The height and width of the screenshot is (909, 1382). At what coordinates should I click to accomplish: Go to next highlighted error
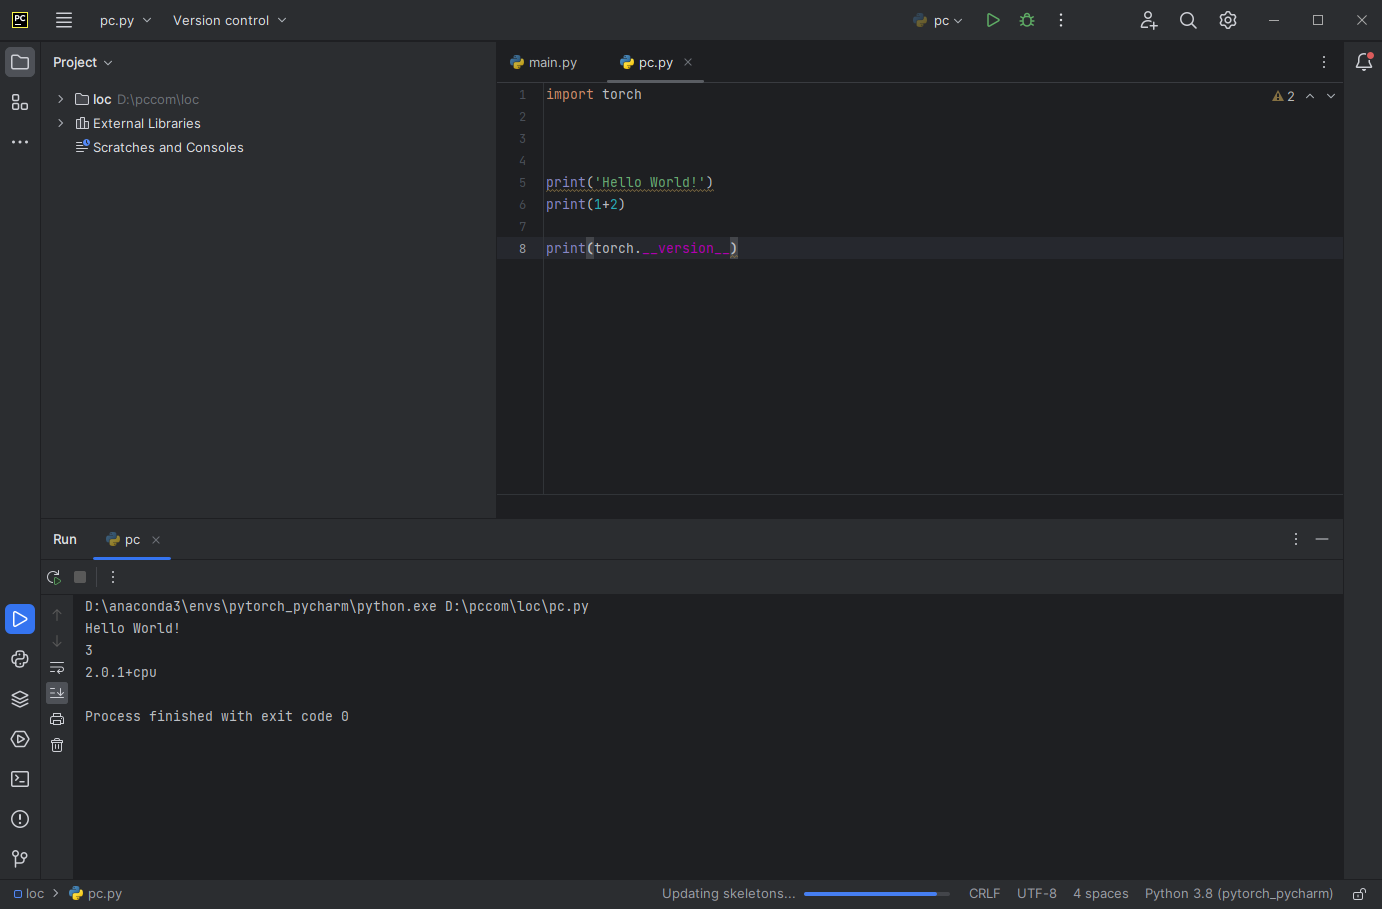point(1331,96)
